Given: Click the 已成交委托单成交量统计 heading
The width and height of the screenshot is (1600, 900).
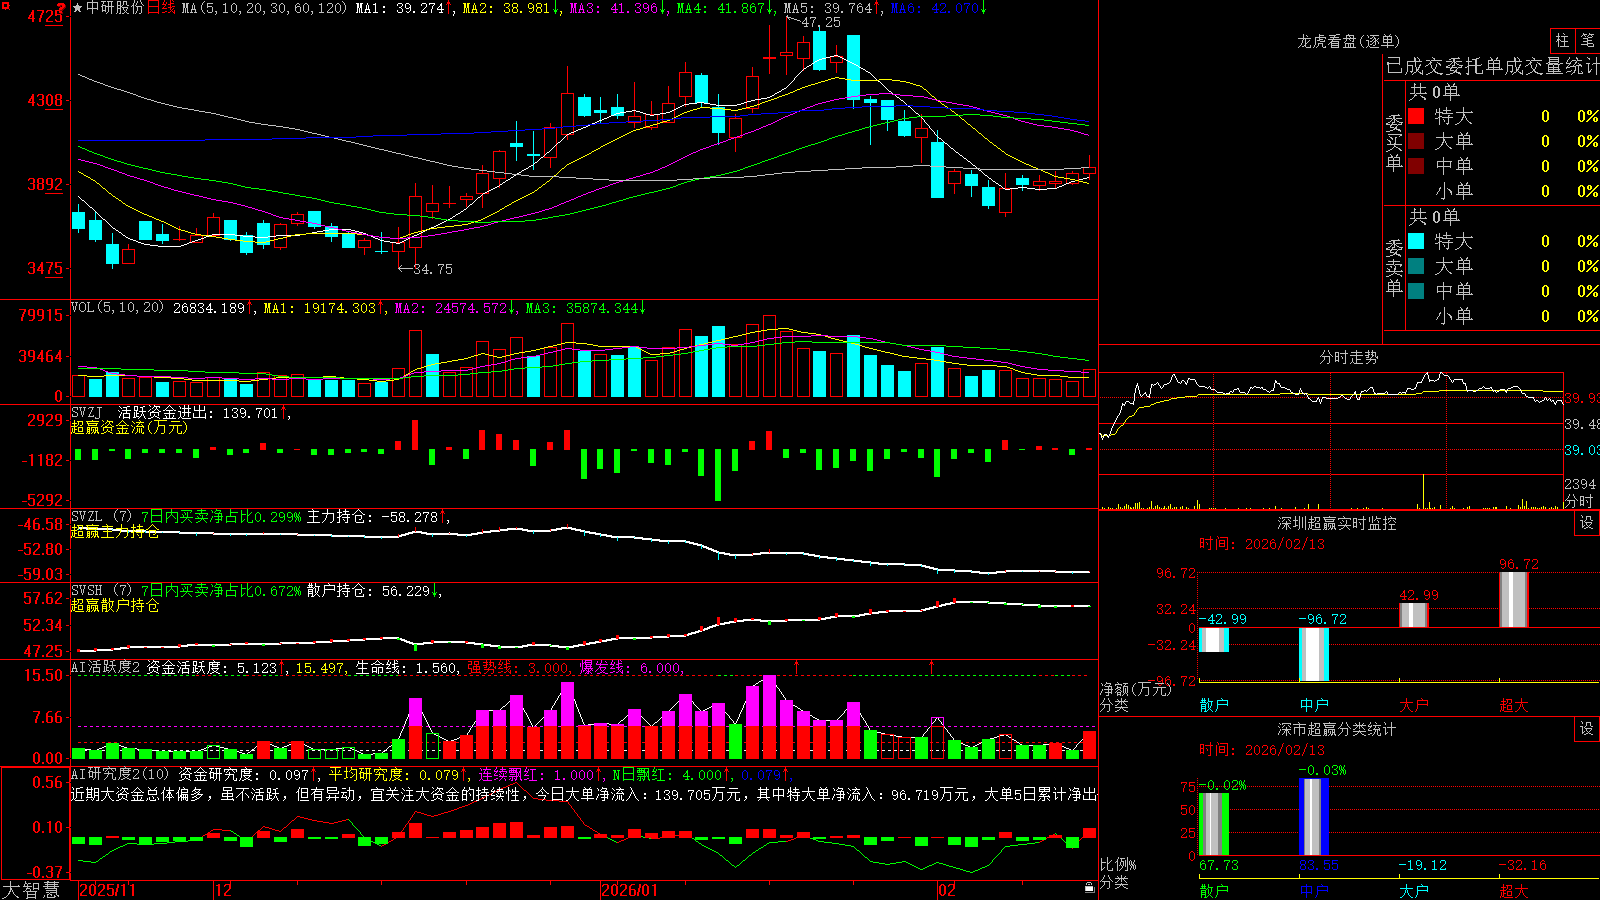Looking at the screenshot, I should click(1492, 66).
